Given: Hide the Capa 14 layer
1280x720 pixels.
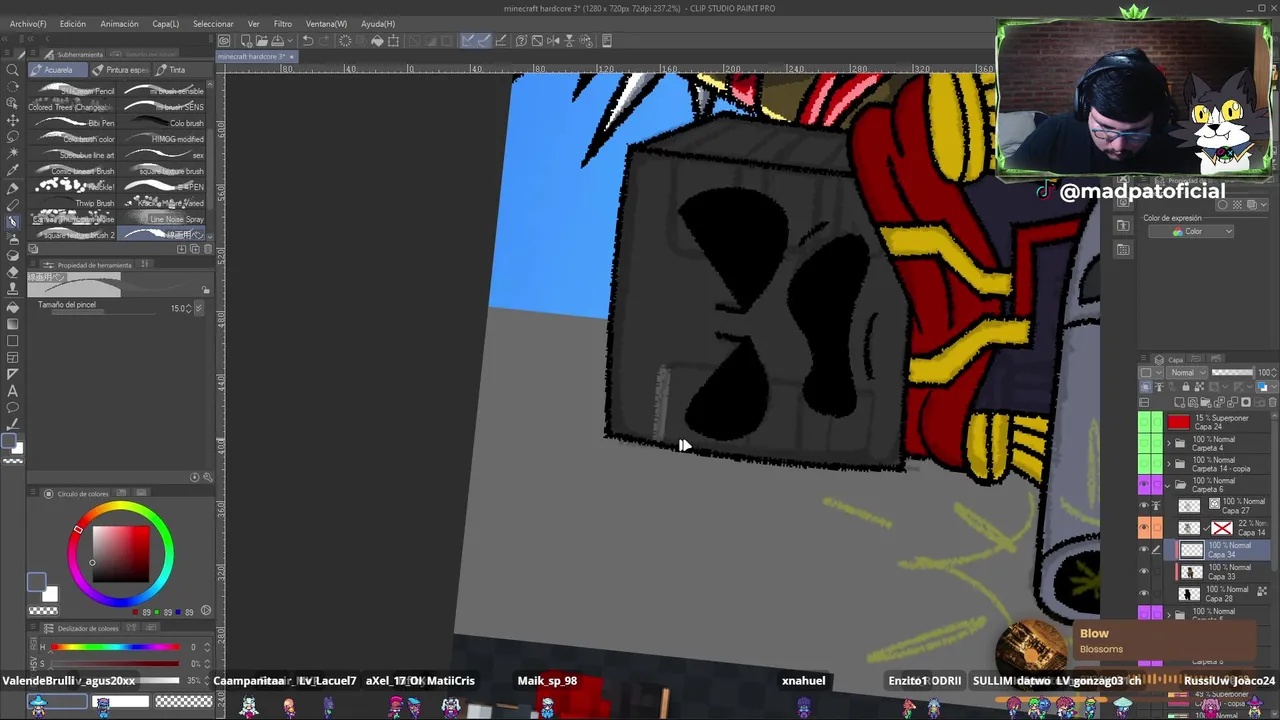Looking at the screenshot, I should [1144, 528].
